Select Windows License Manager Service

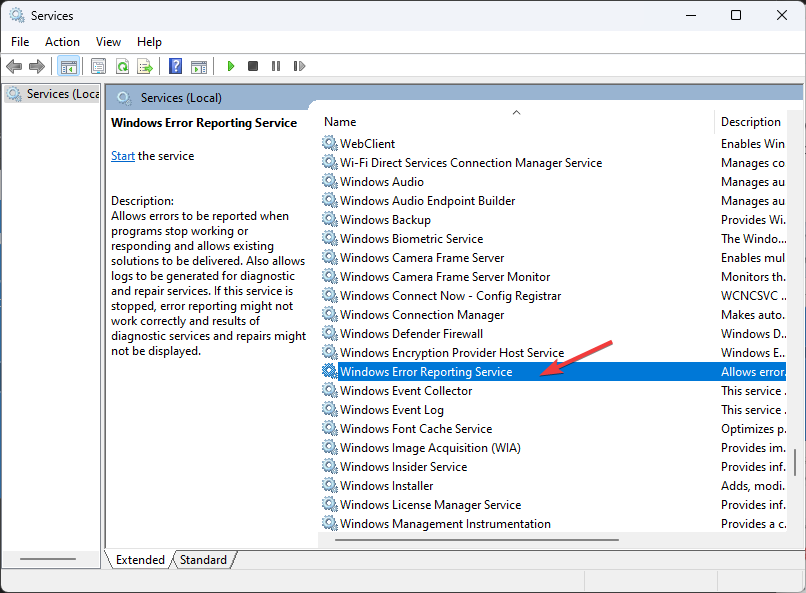tap(554, 505)
